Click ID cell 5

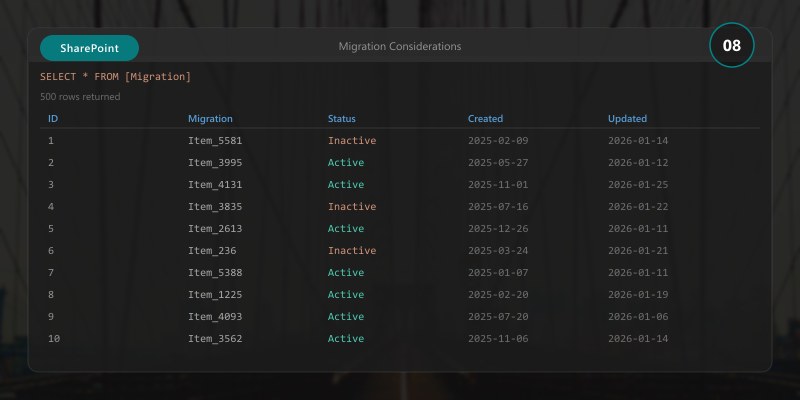point(51,228)
